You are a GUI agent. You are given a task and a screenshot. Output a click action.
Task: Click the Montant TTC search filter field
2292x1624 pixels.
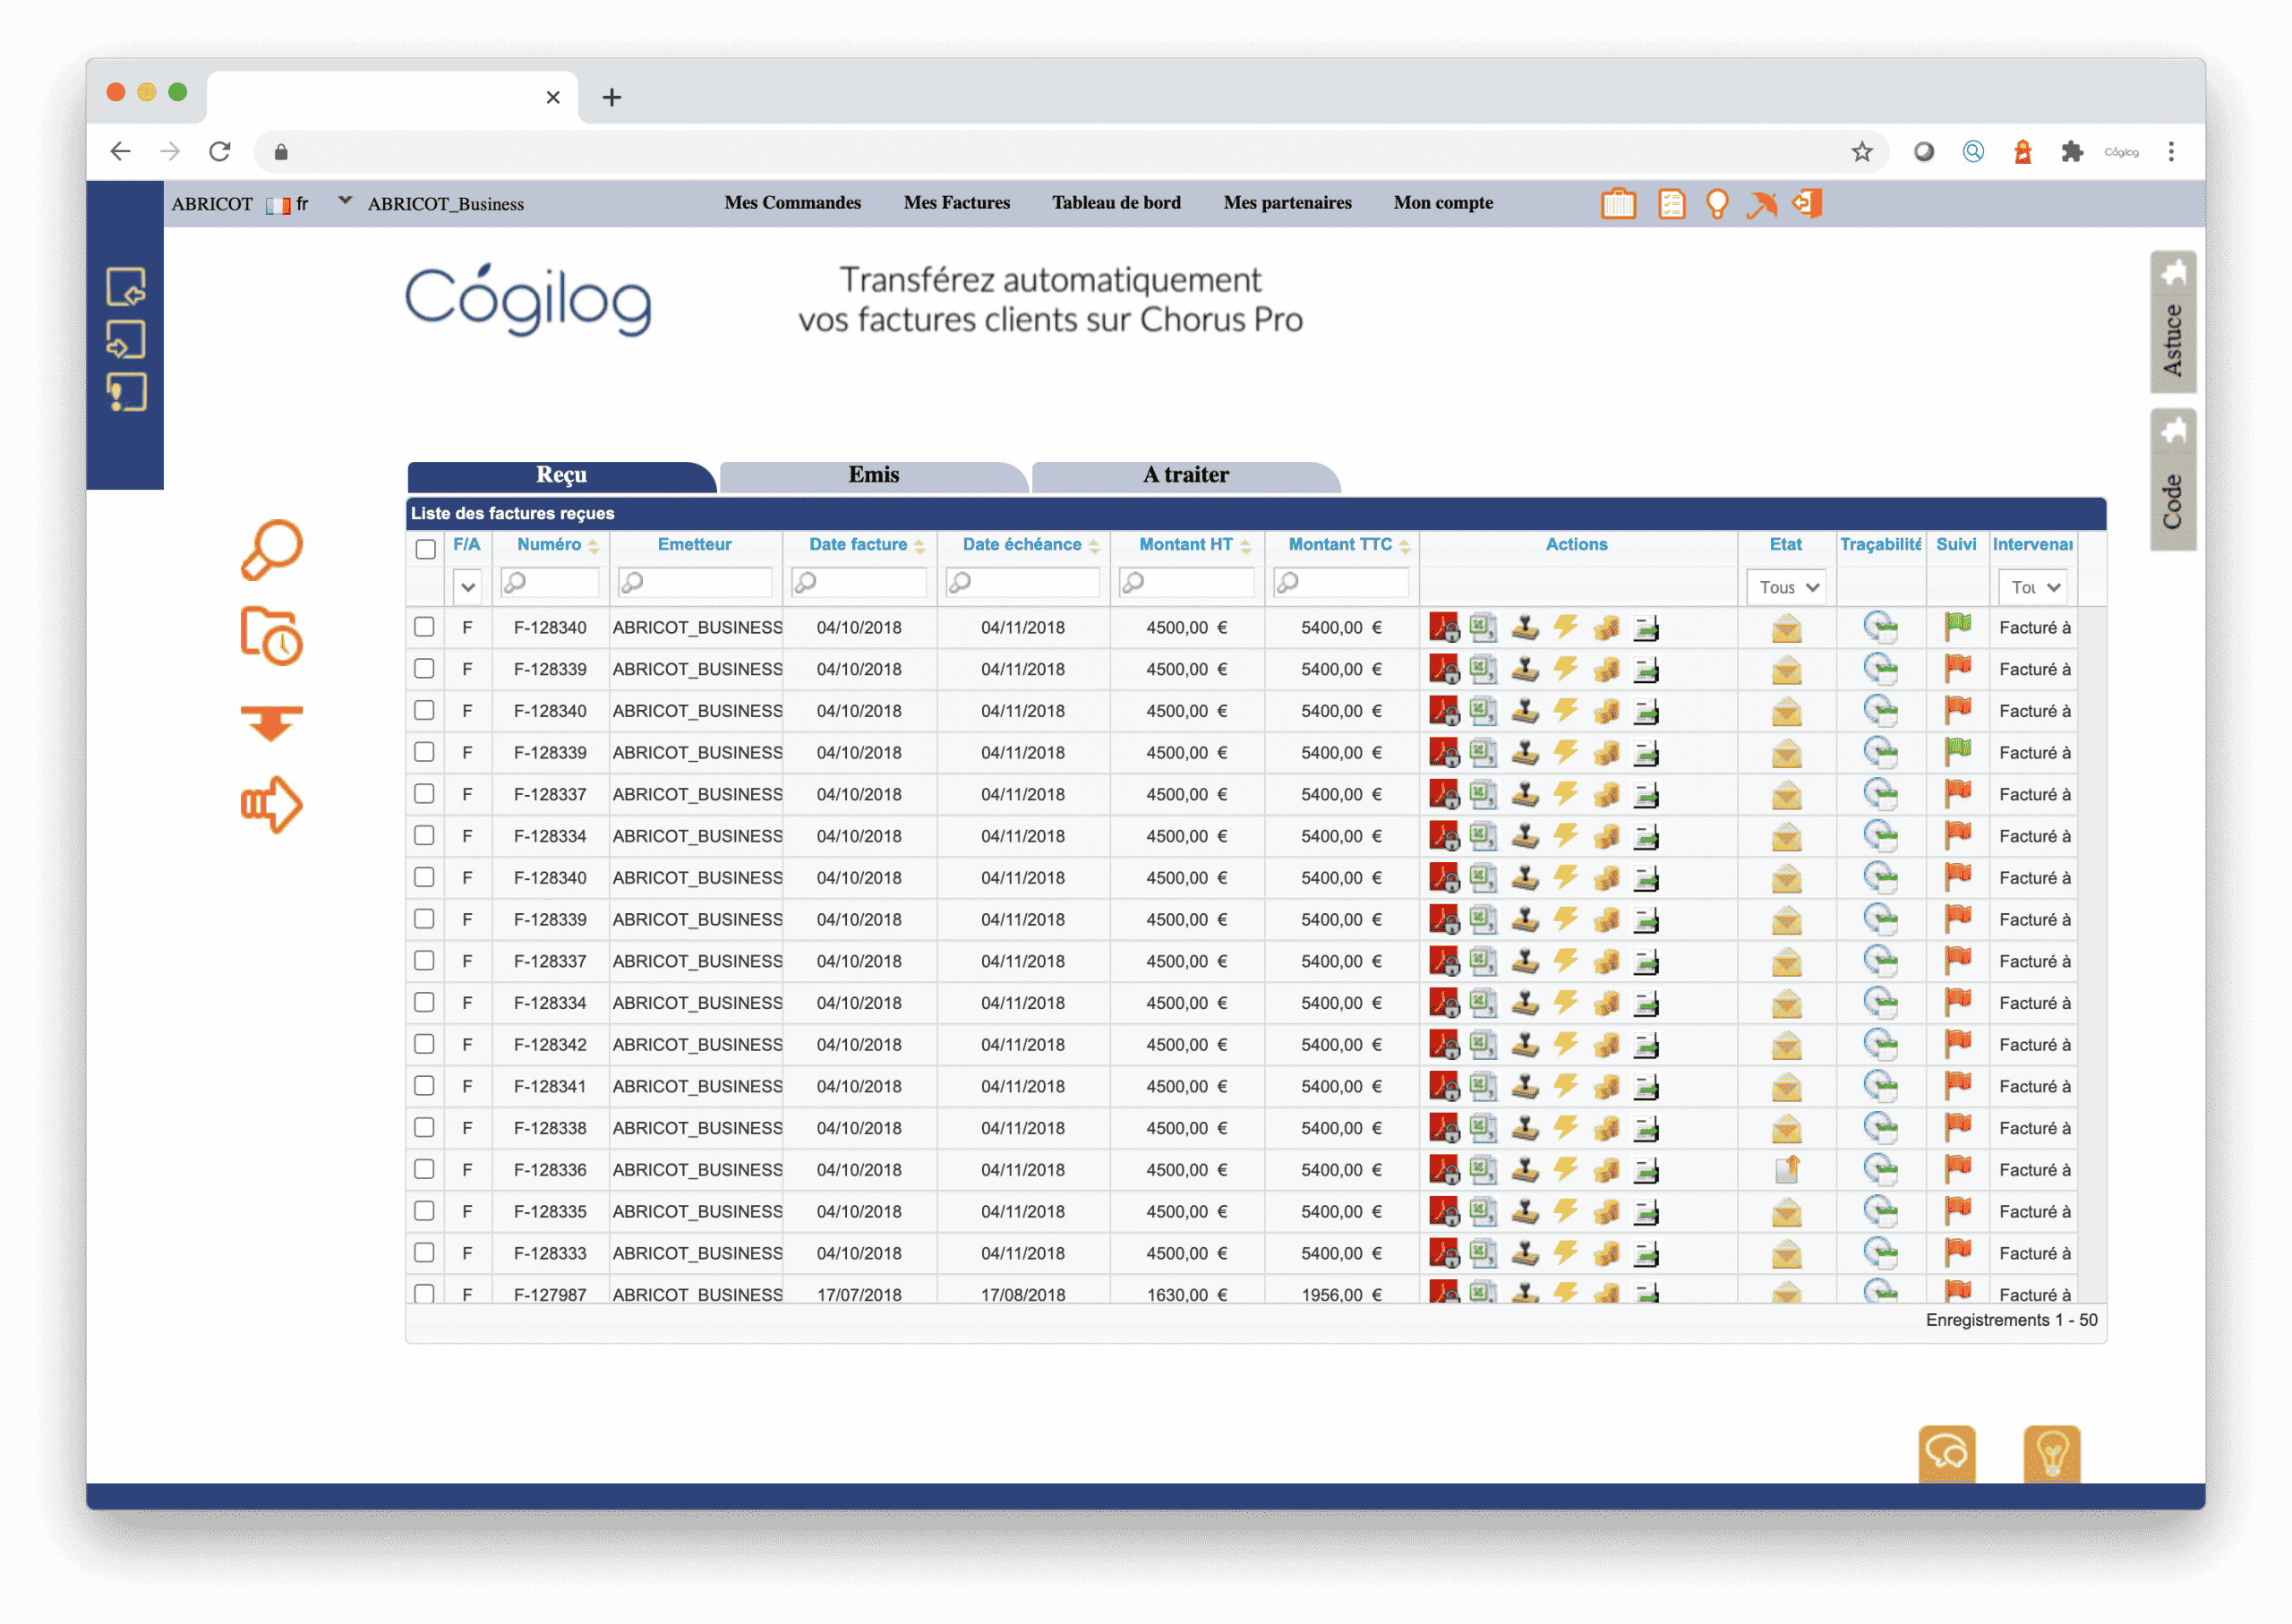pos(1341,583)
